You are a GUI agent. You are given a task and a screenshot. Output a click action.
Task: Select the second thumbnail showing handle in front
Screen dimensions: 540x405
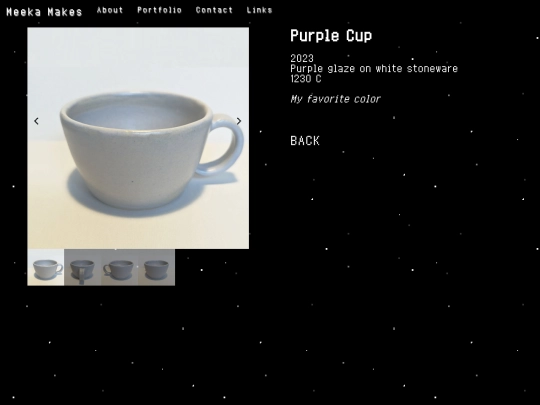click(83, 267)
